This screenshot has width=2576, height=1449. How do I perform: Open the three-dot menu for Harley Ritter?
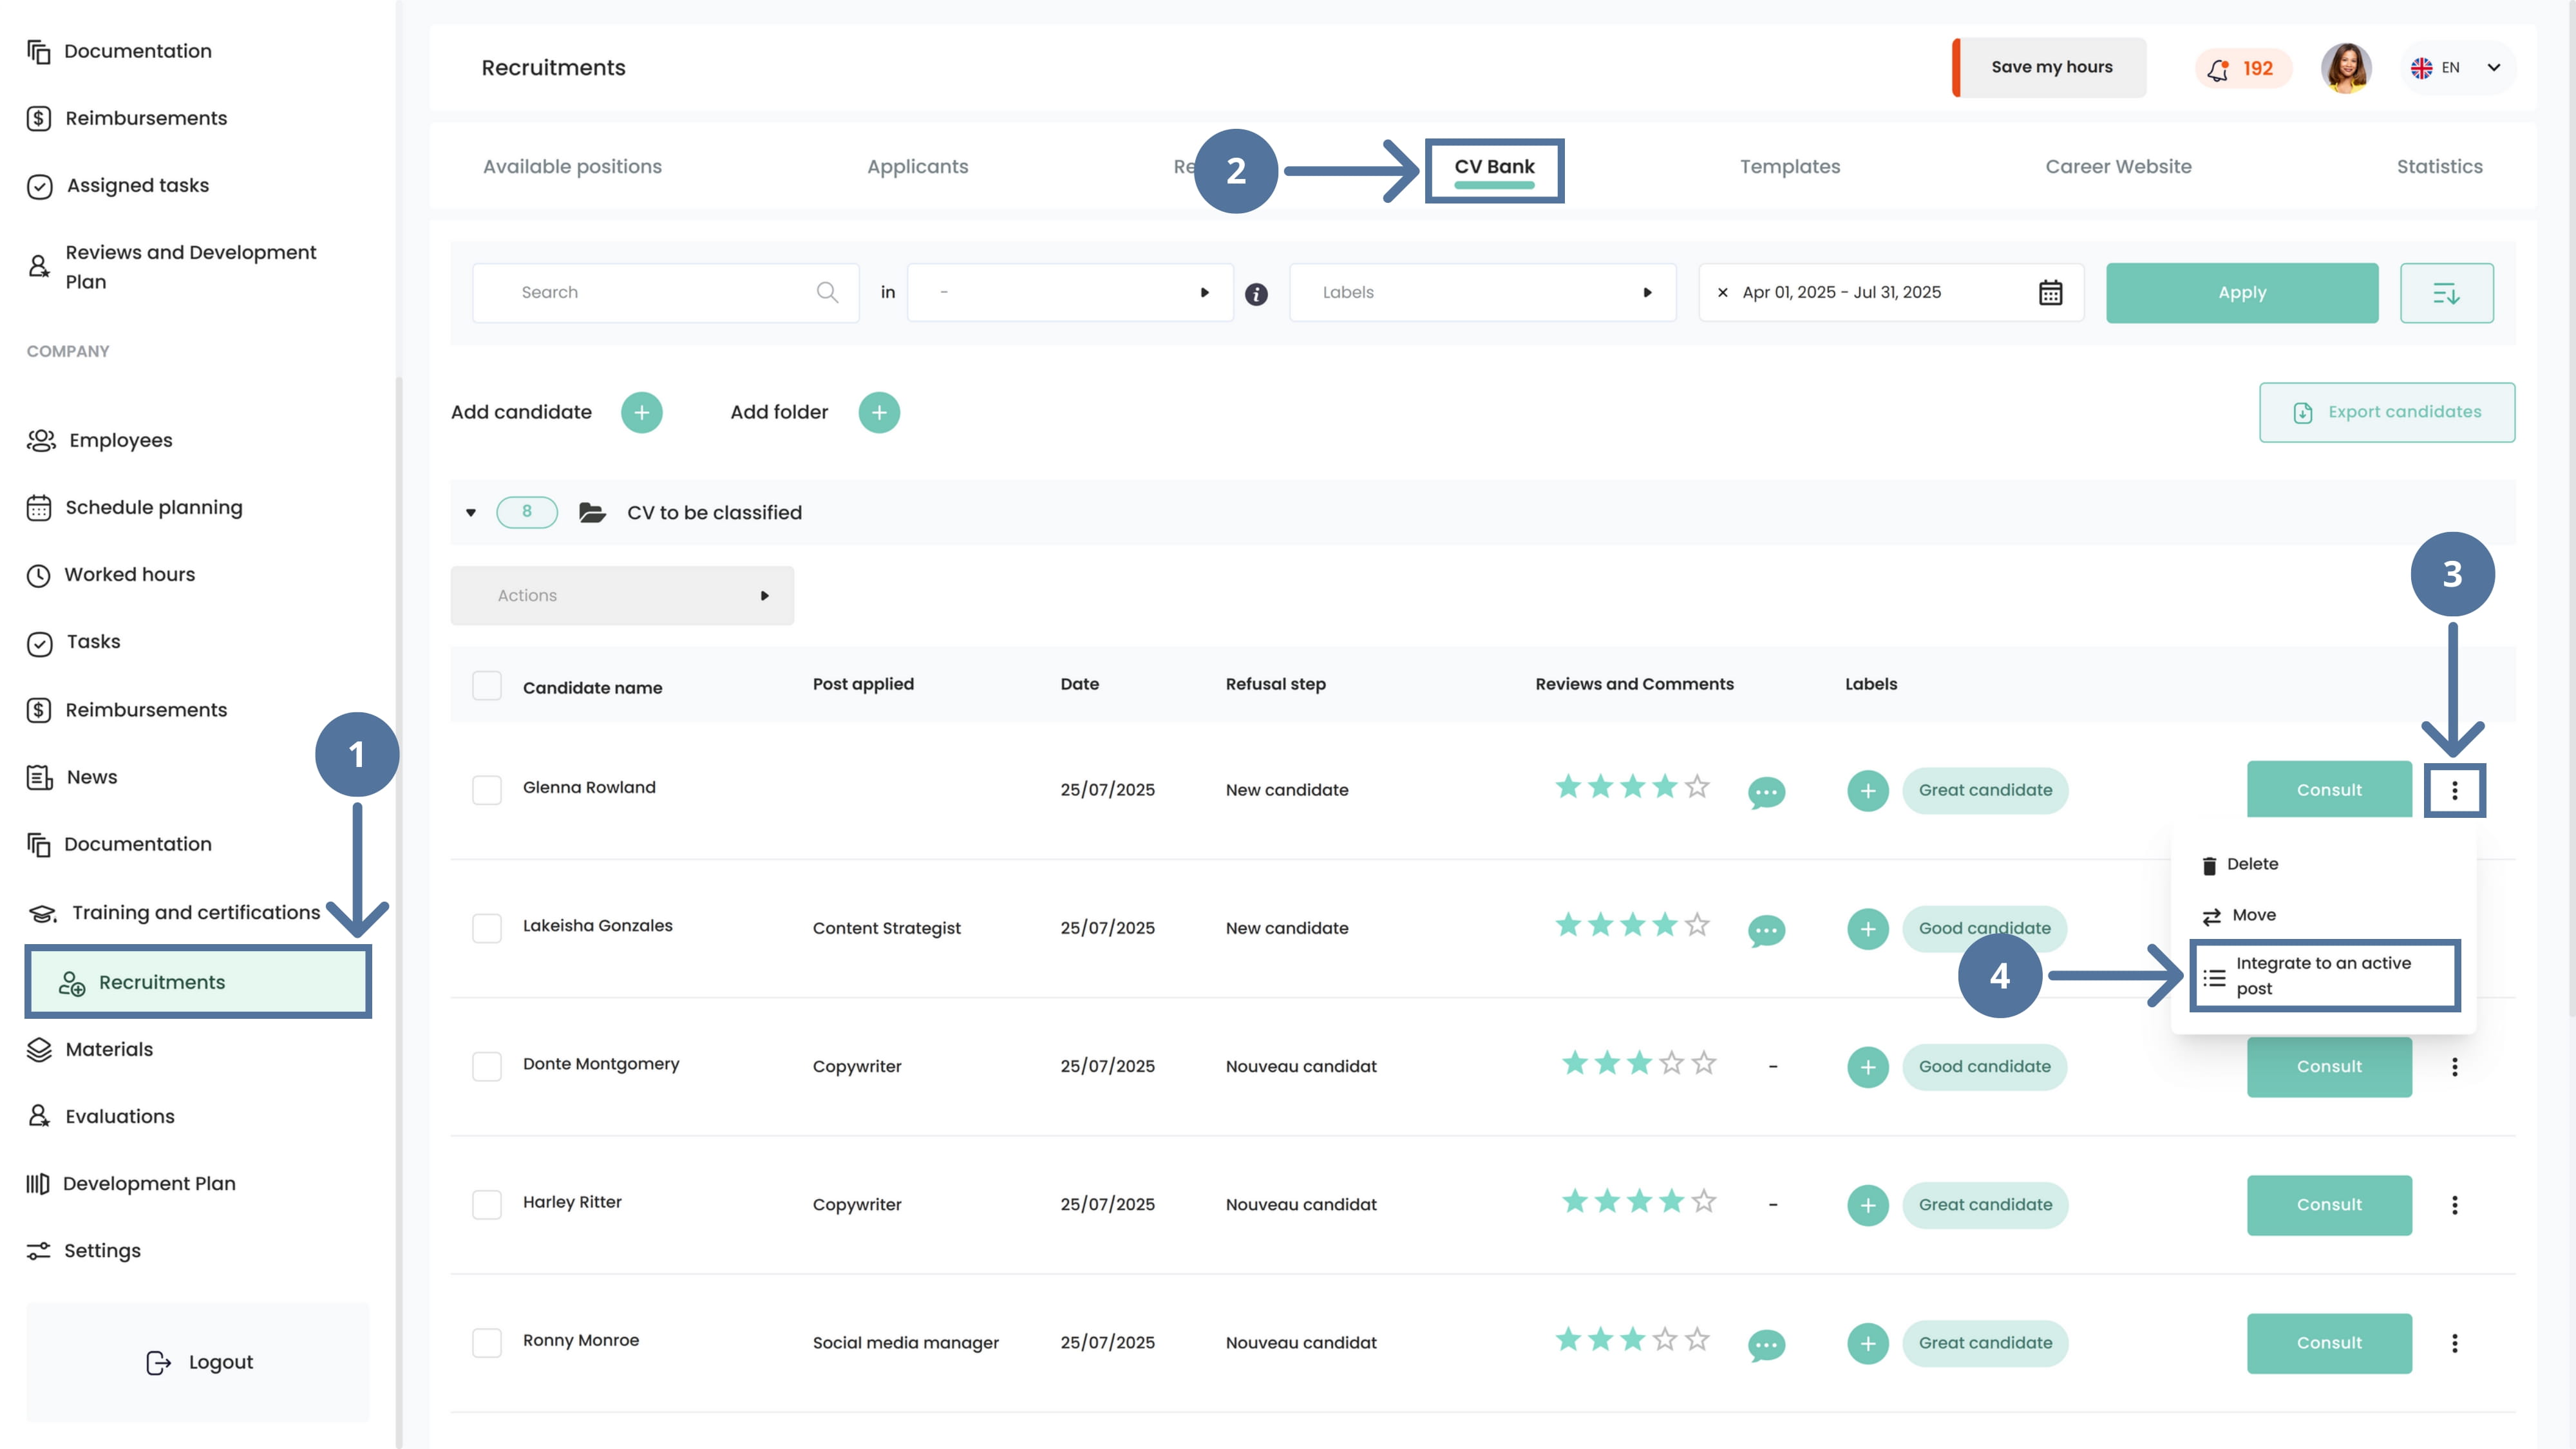coord(2454,1205)
